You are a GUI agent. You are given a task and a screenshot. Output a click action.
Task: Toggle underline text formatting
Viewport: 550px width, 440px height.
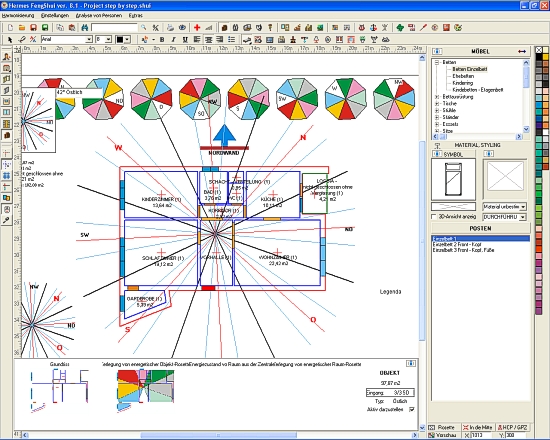point(185,39)
